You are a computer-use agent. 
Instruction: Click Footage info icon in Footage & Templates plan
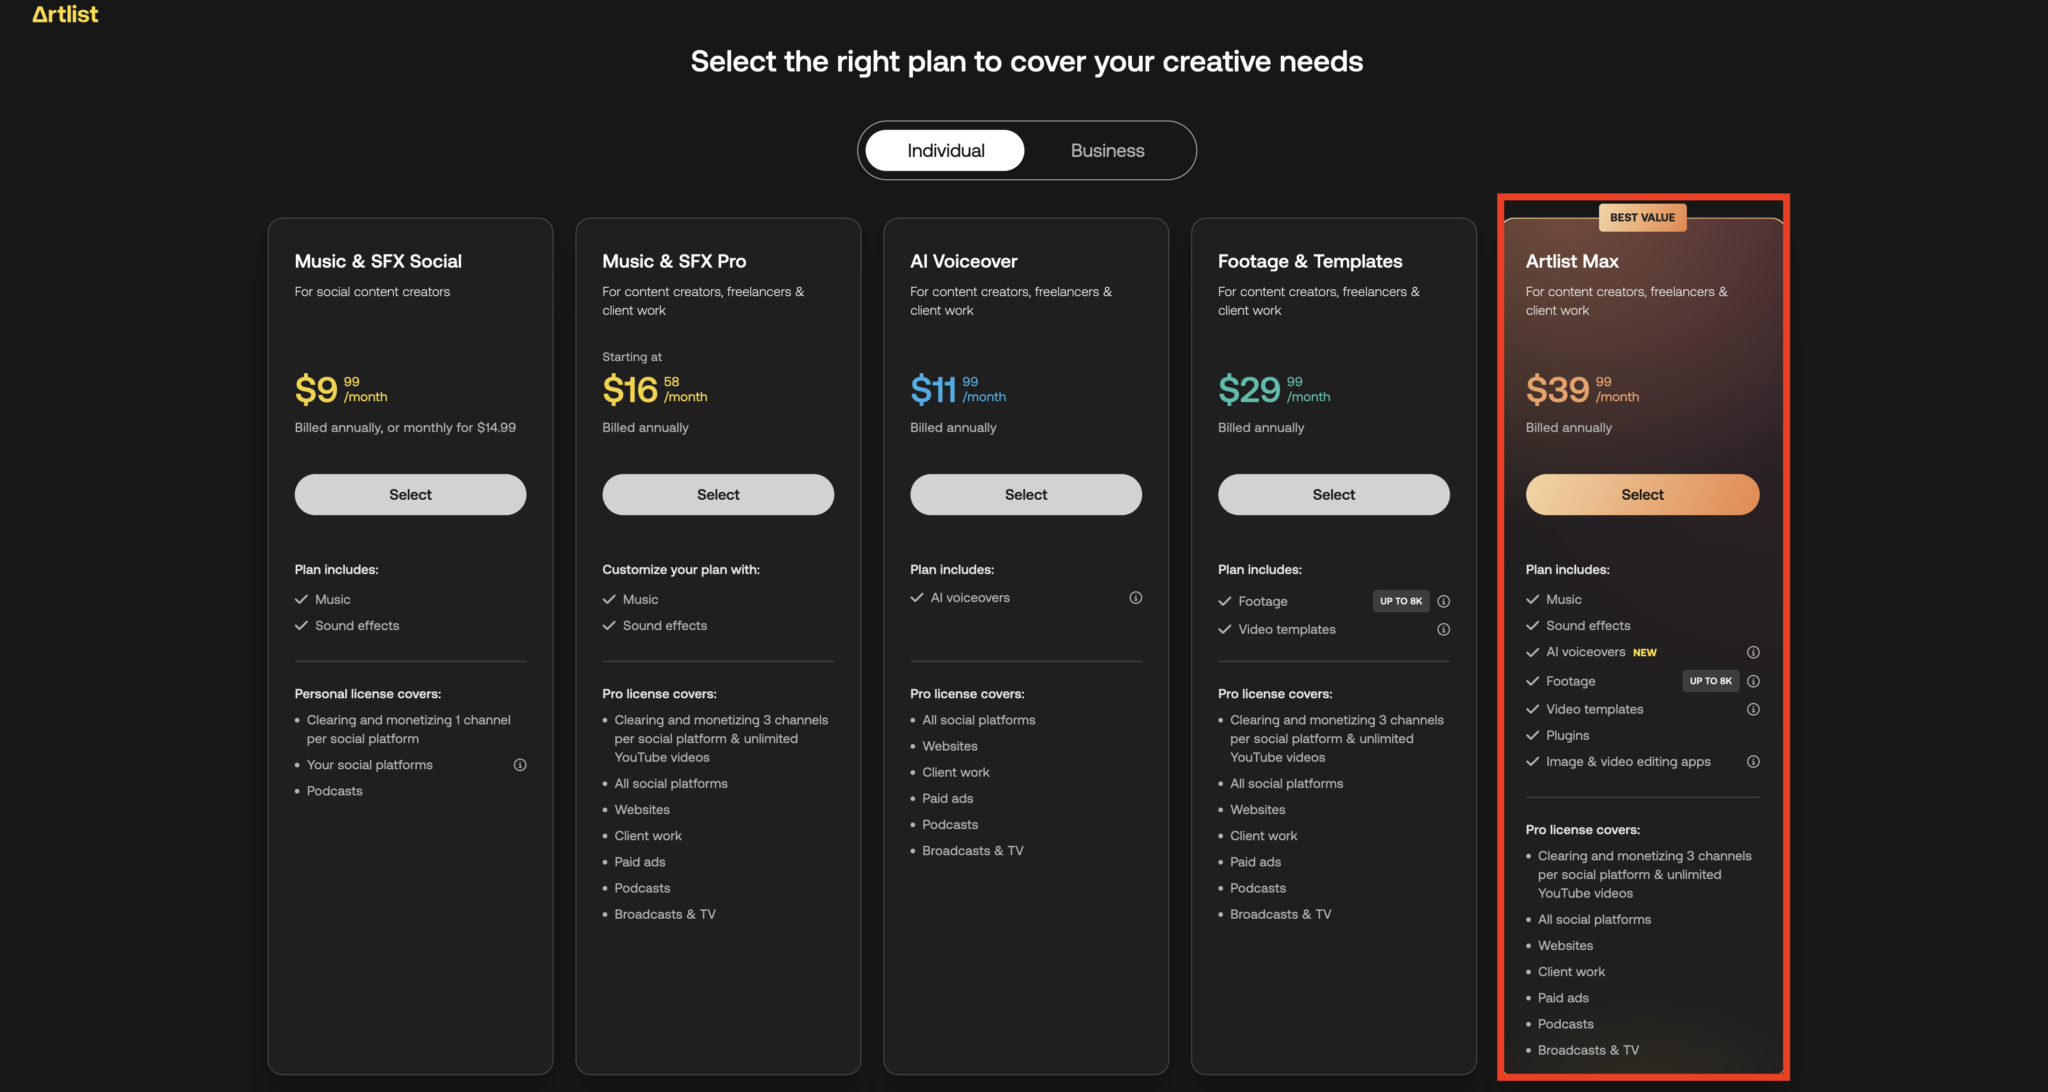1443,601
